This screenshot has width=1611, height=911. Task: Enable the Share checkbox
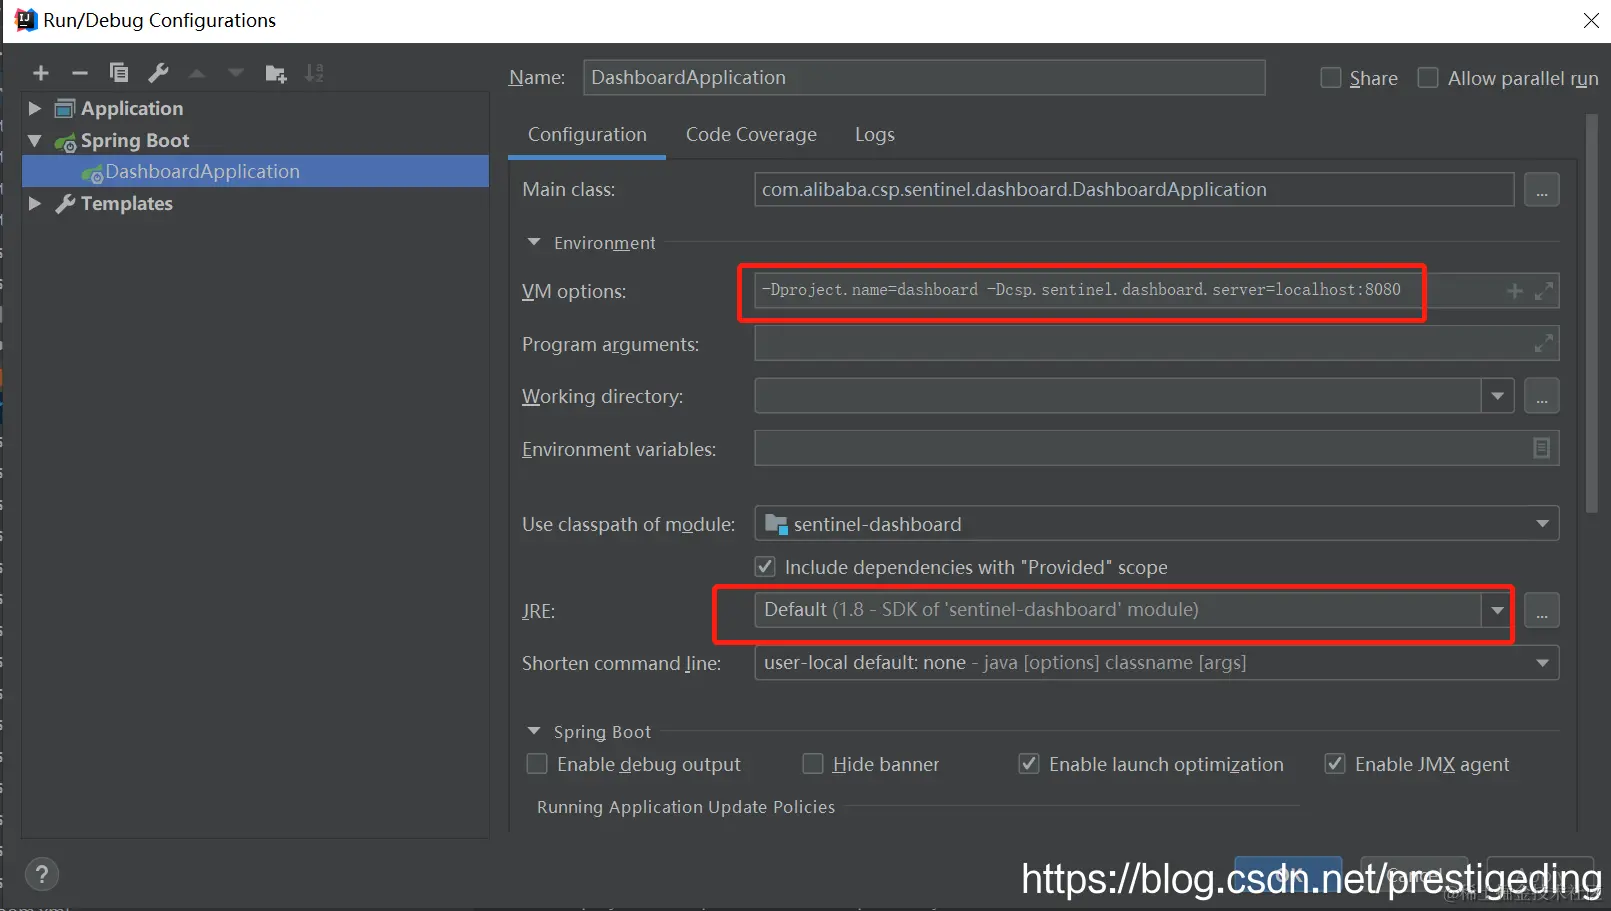1331,78
